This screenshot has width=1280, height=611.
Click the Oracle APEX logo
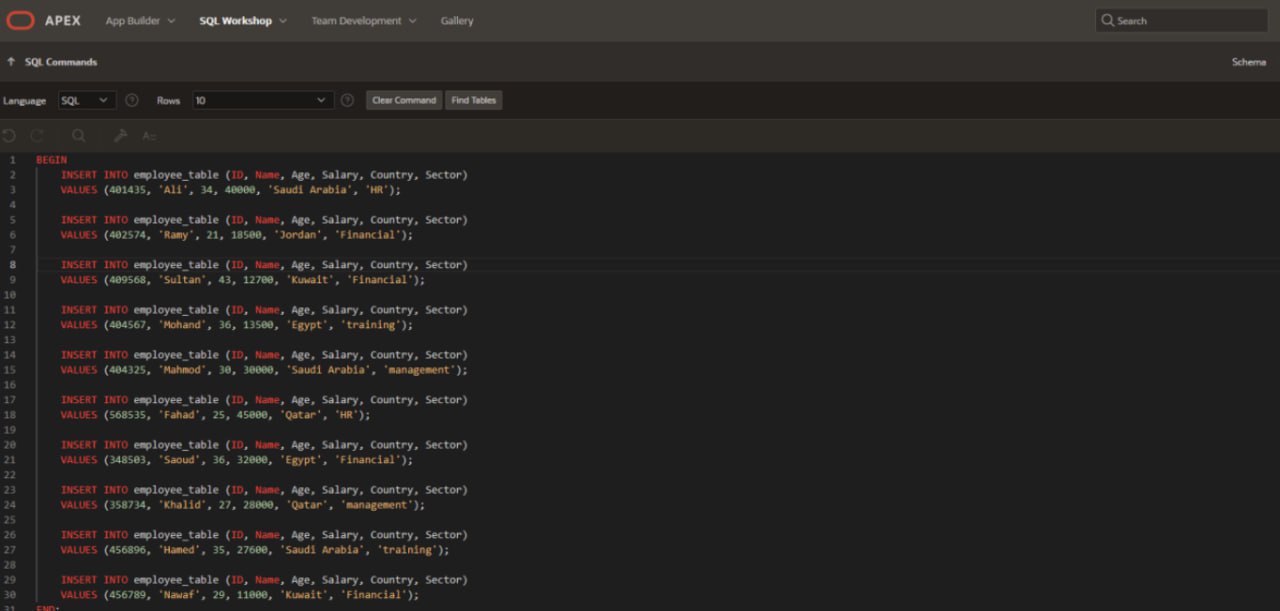(x=20, y=20)
